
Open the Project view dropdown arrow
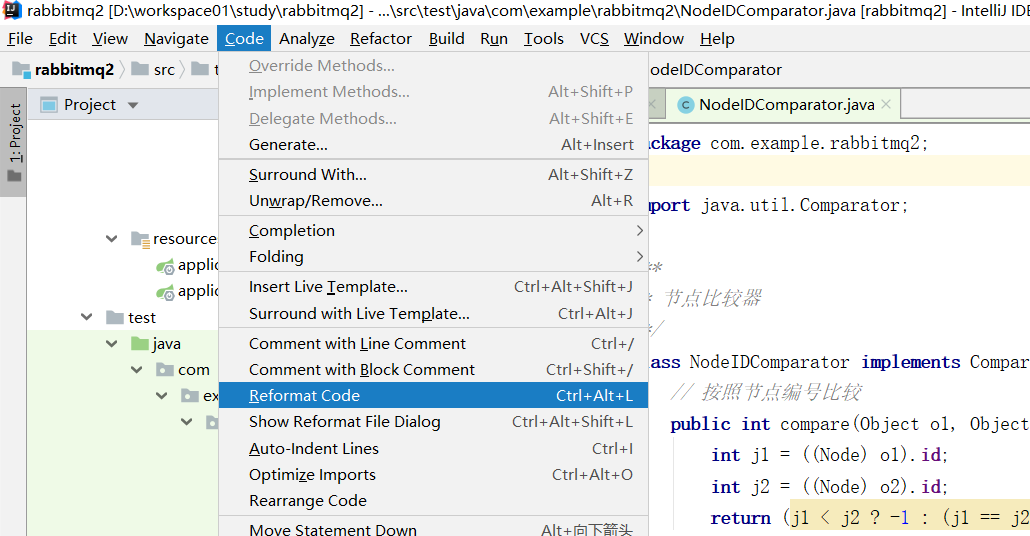(x=133, y=105)
